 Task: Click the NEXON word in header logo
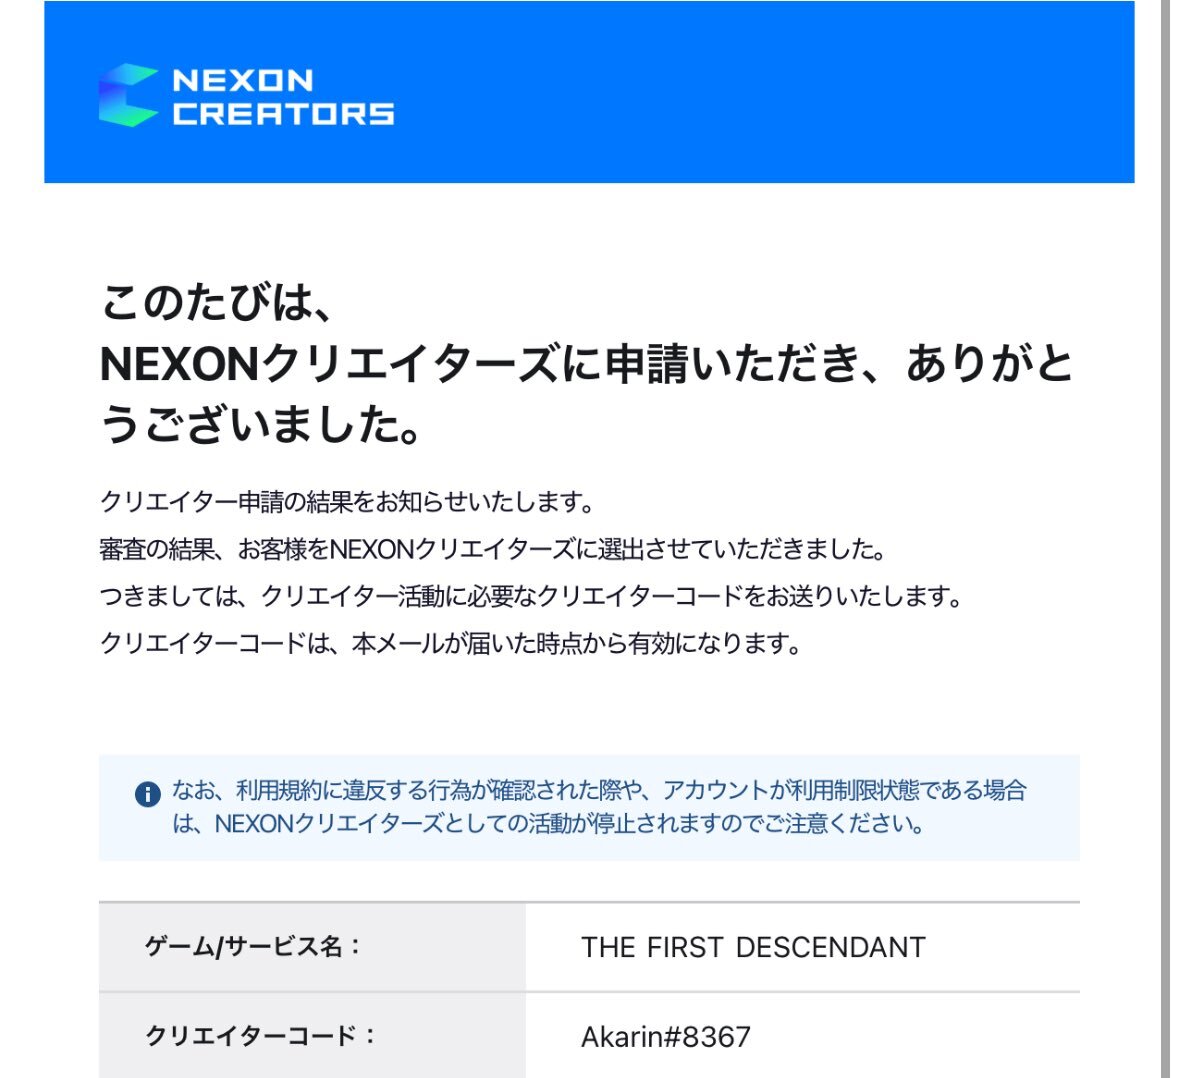pos(243,80)
